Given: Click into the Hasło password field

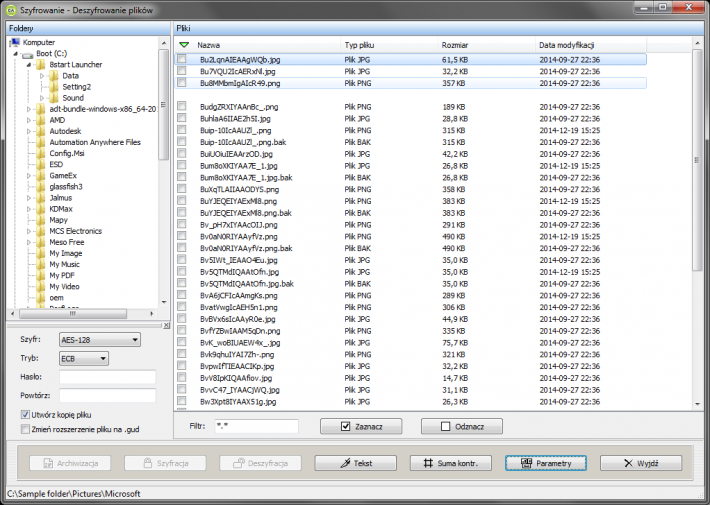Looking at the screenshot, I should (x=107, y=377).
